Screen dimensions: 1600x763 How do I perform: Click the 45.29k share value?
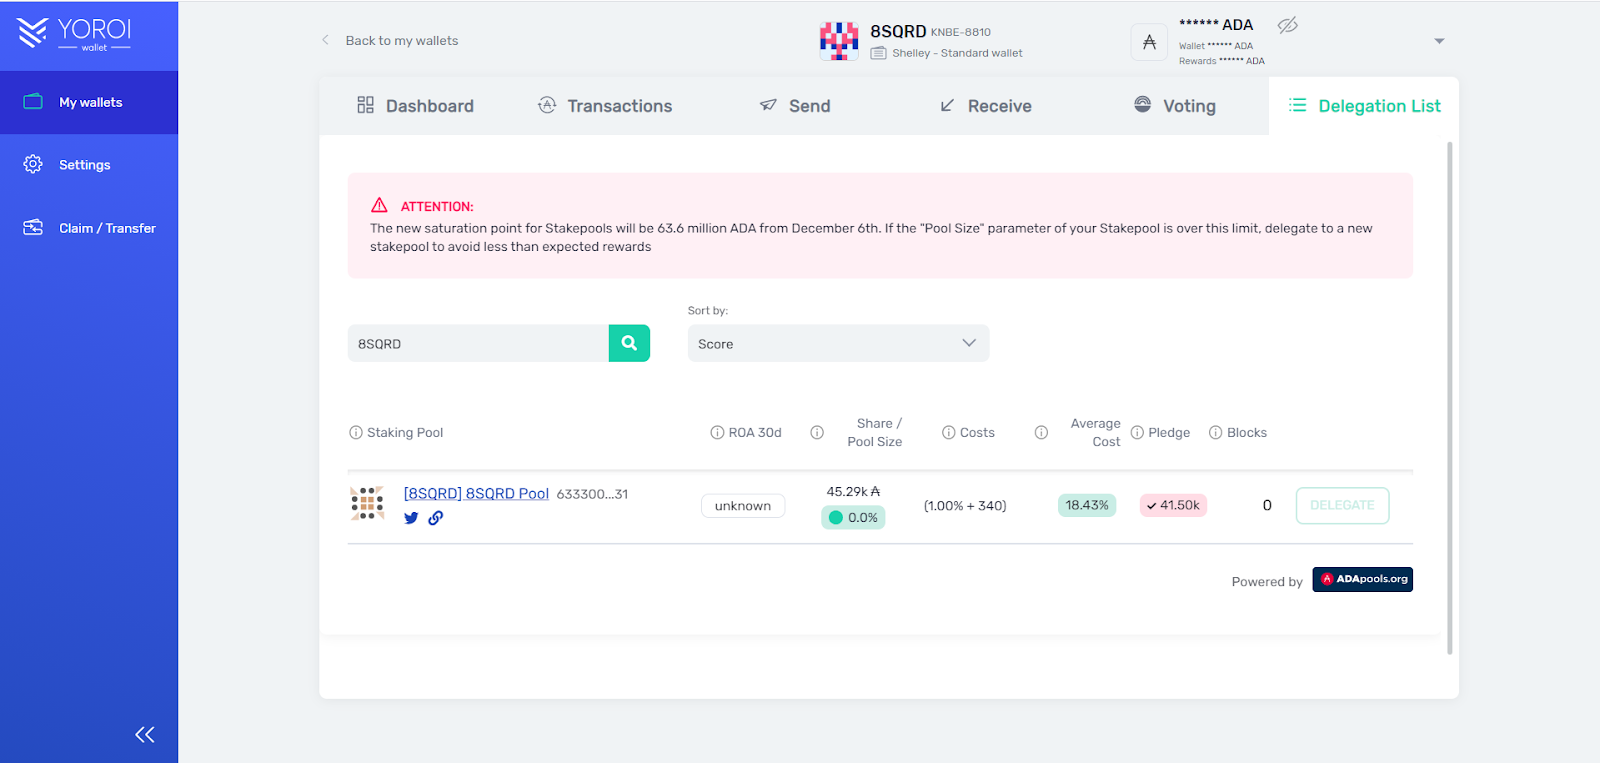click(853, 492)
